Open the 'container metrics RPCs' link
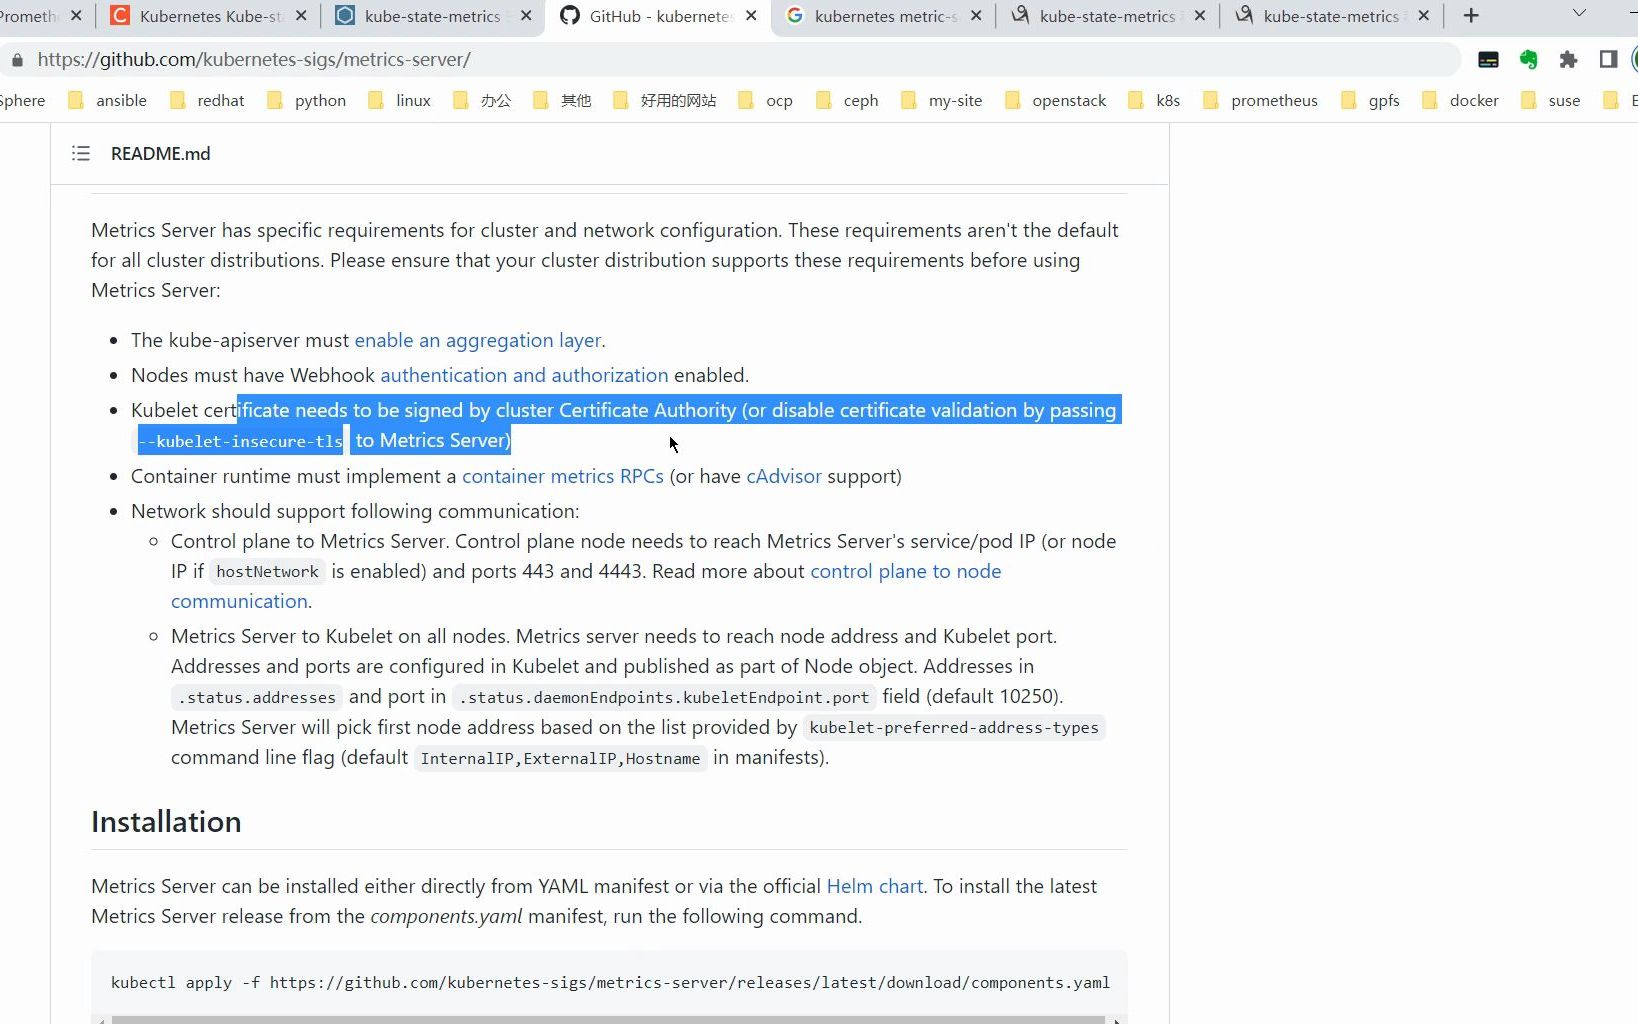Viewport: 1638px width, 1024px height. pos(563,476)
